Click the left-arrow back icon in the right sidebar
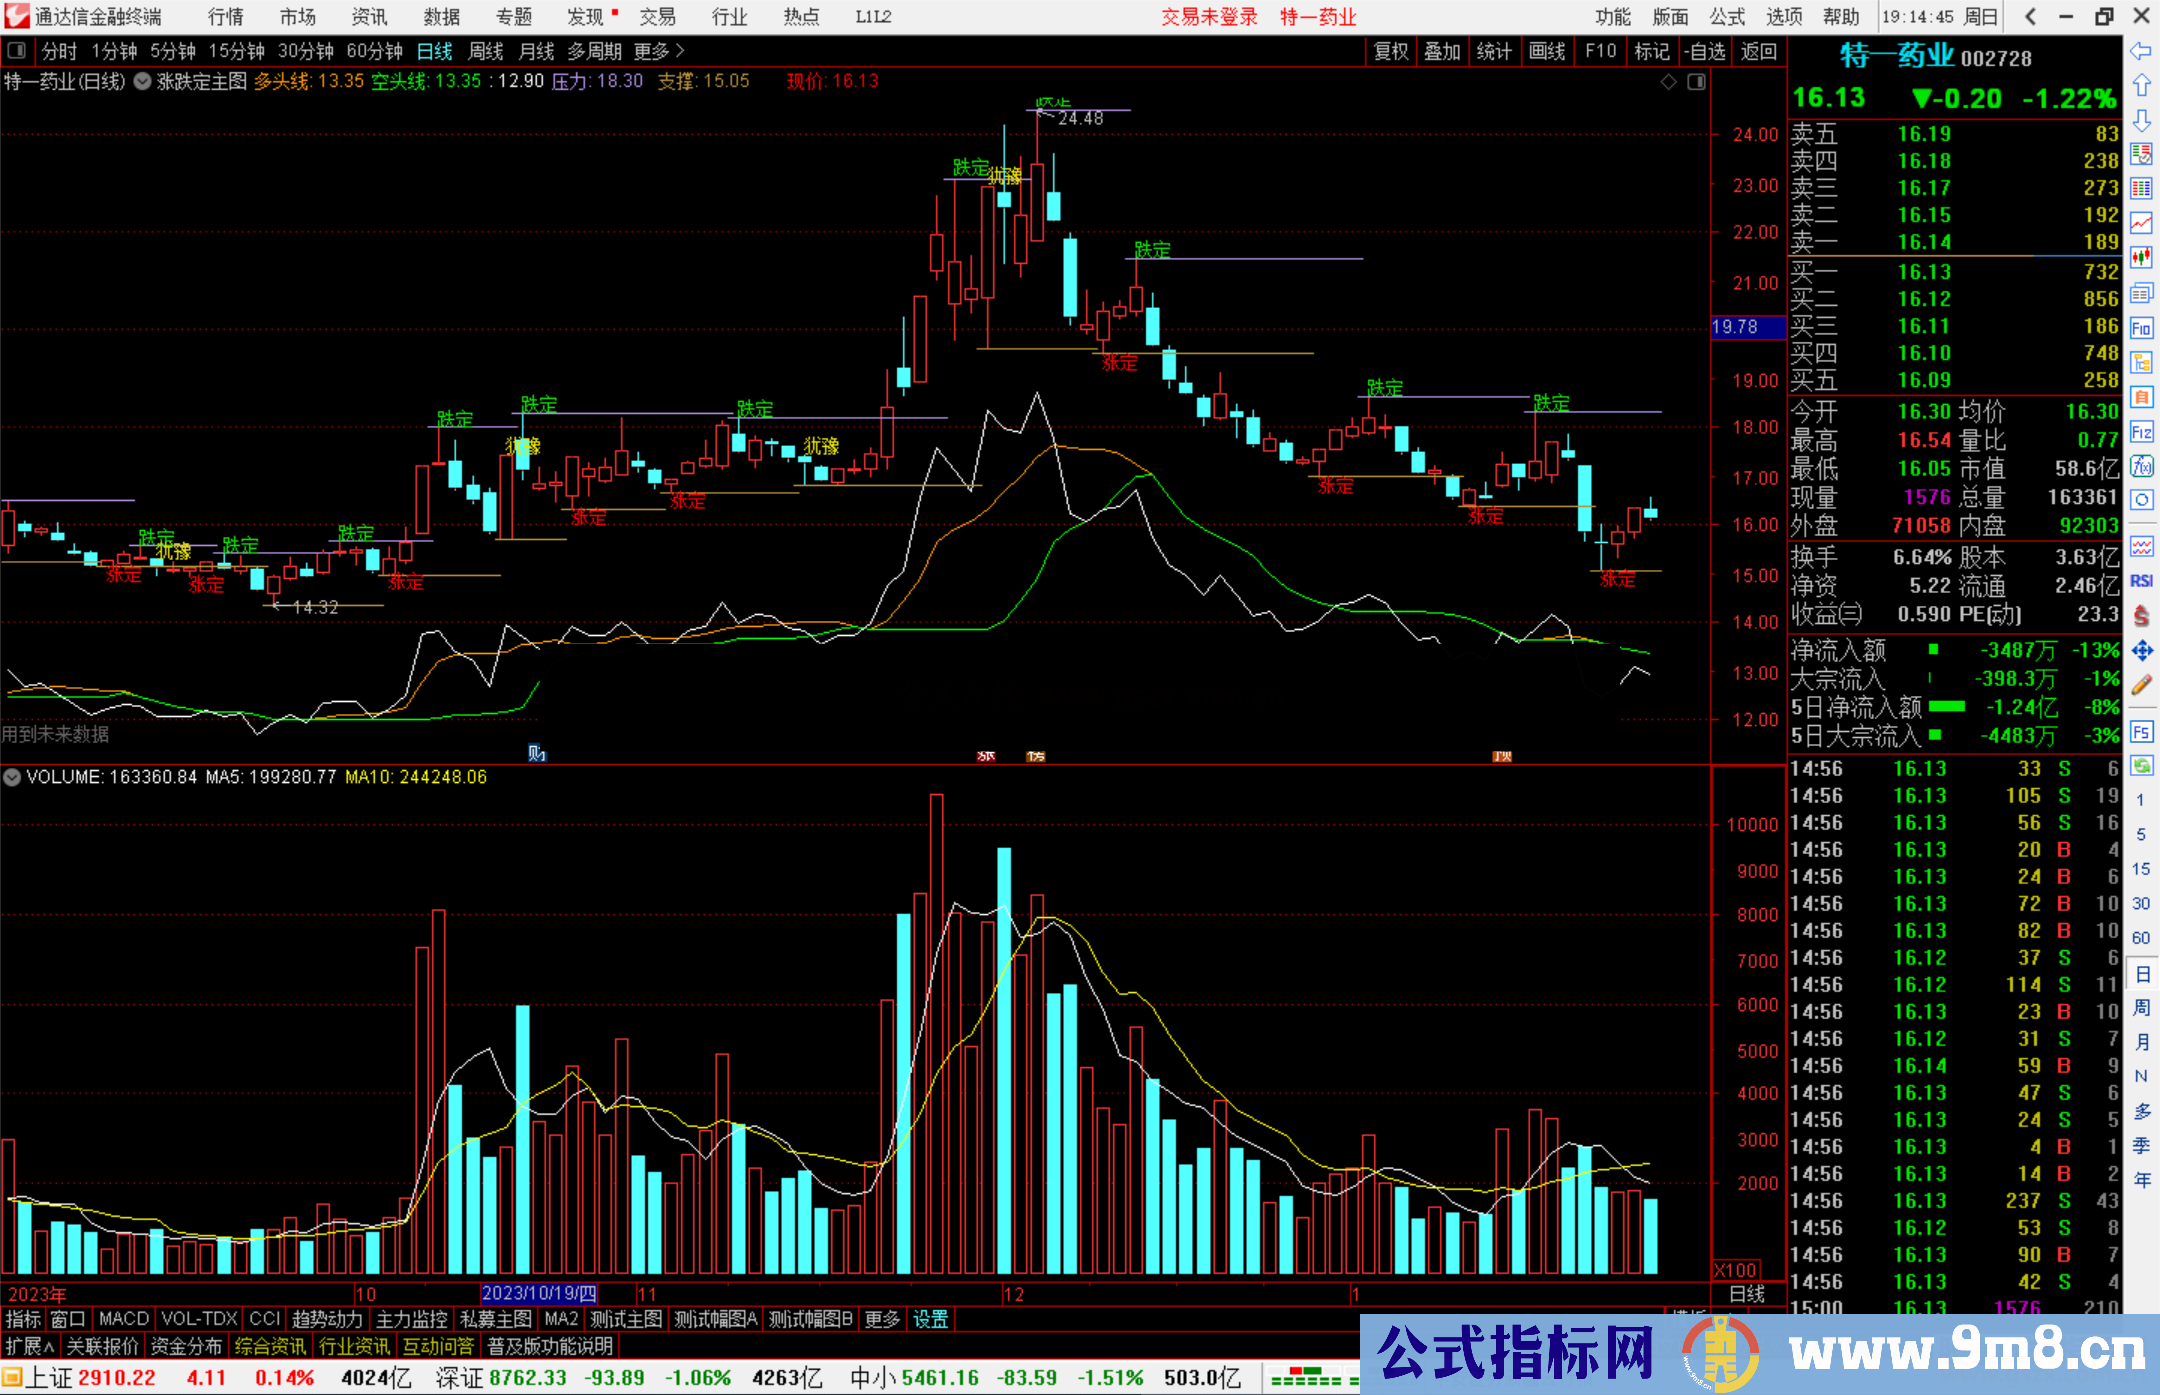The image size is (2160, 1395). pyautogui.click(x=2141, y=51)
